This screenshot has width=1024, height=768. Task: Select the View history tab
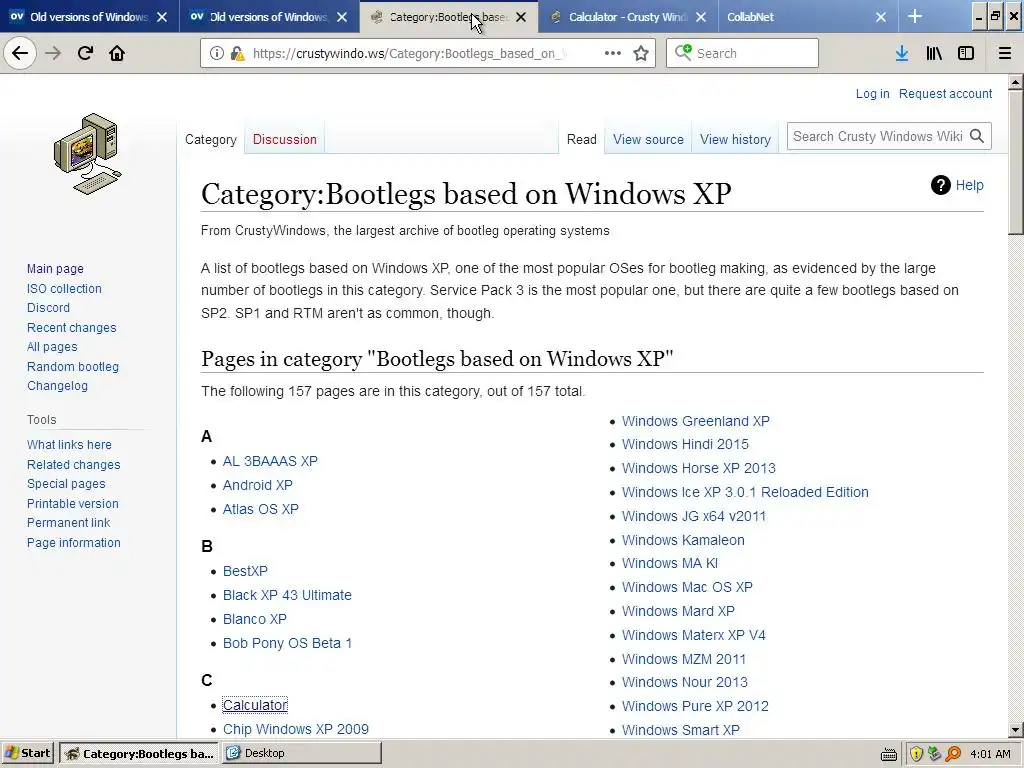pyautogui.click(x=735, y=139)
